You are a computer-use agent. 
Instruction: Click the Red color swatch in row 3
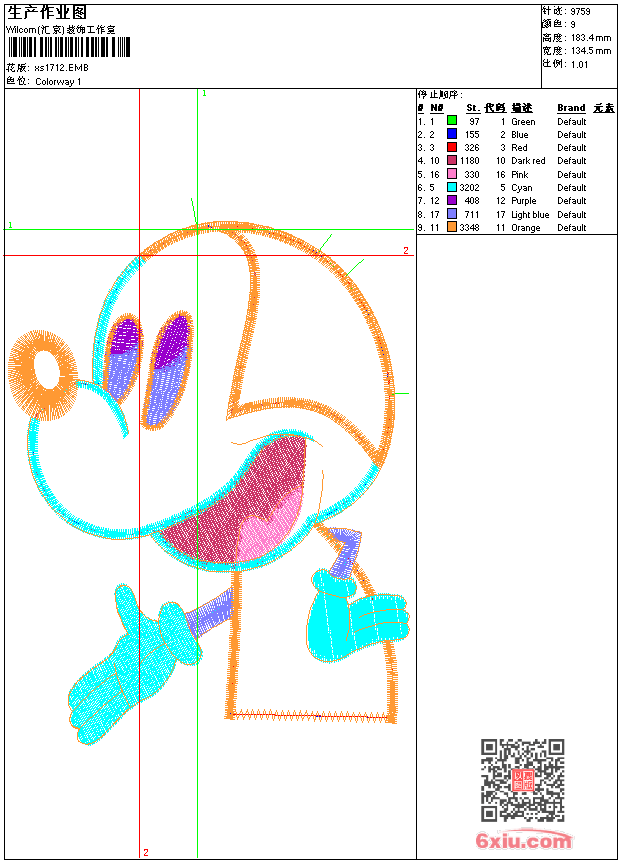pos(452,147)
